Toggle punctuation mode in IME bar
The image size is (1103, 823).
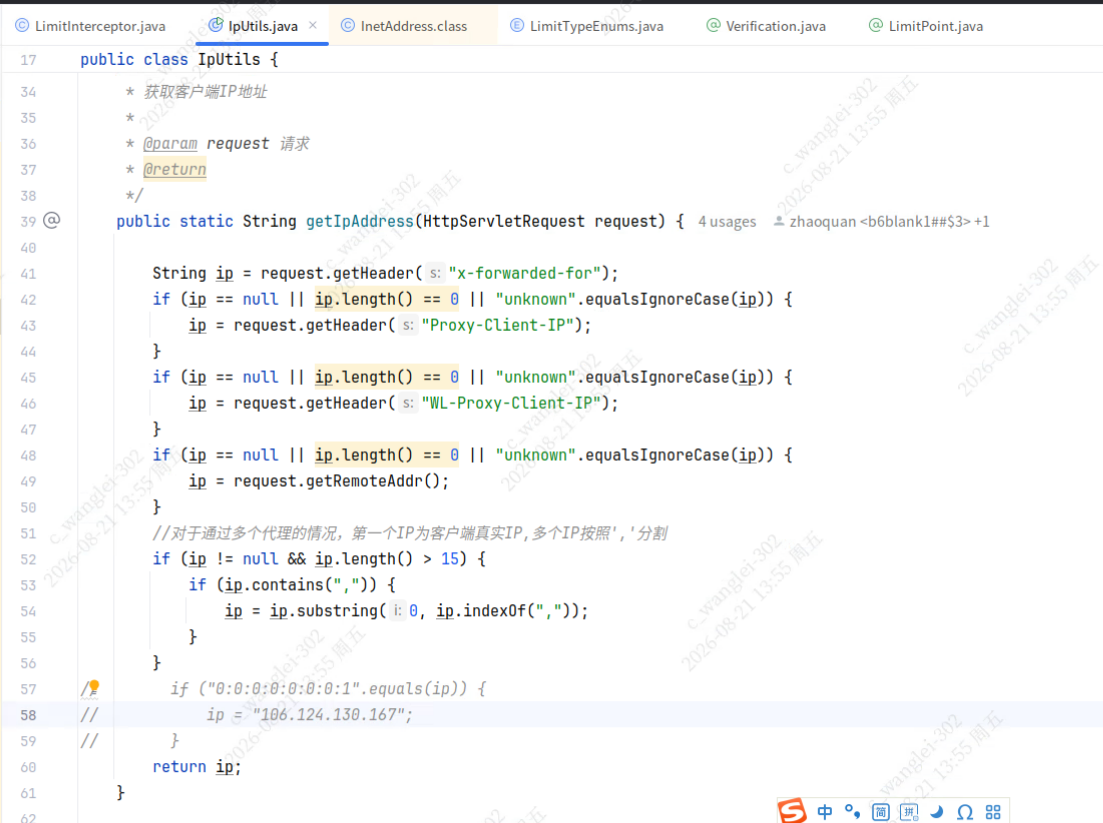(853, 812)
